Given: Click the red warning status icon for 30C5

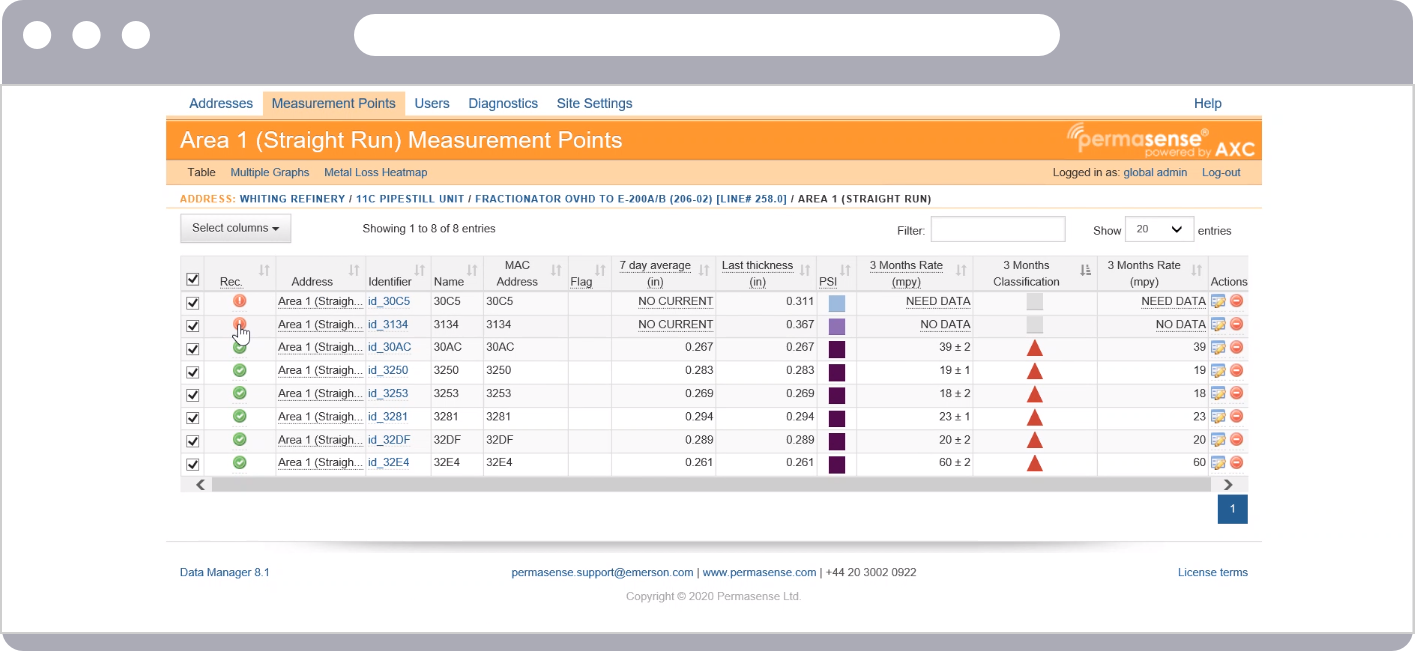Looking at the screenshot, I should click(x=240, y=300).
